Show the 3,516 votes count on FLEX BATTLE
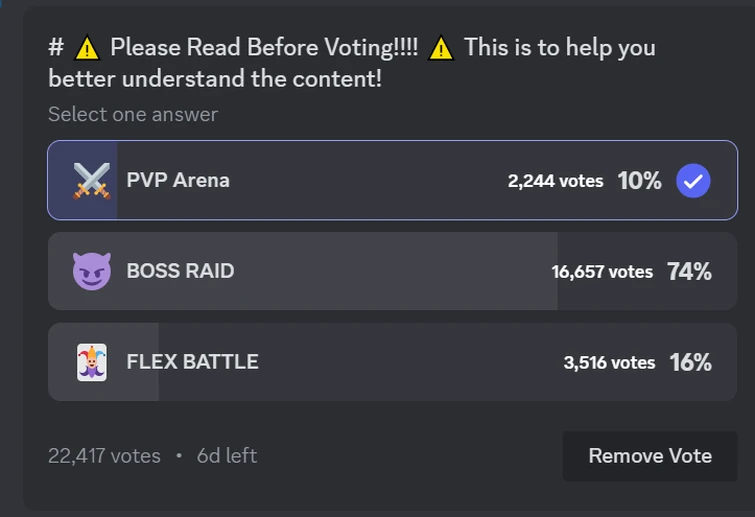The height and width of the screenshot is (517, 755). coord(609,363)
